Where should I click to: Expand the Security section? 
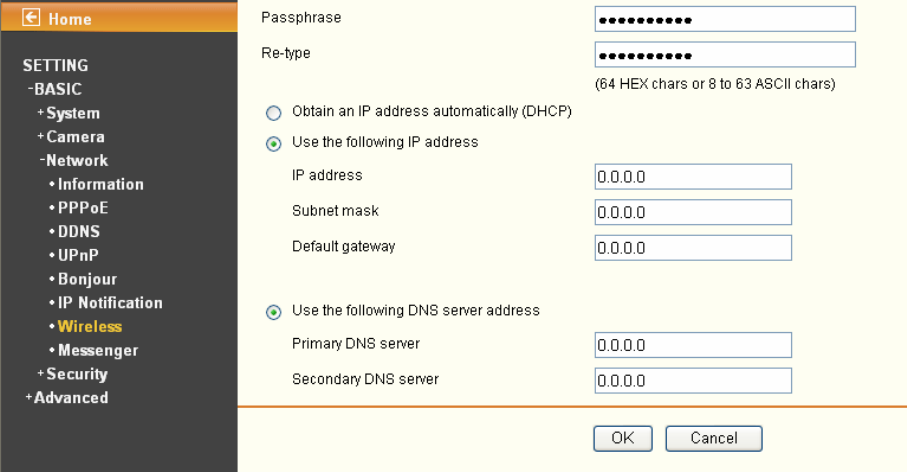coord(72,374)
